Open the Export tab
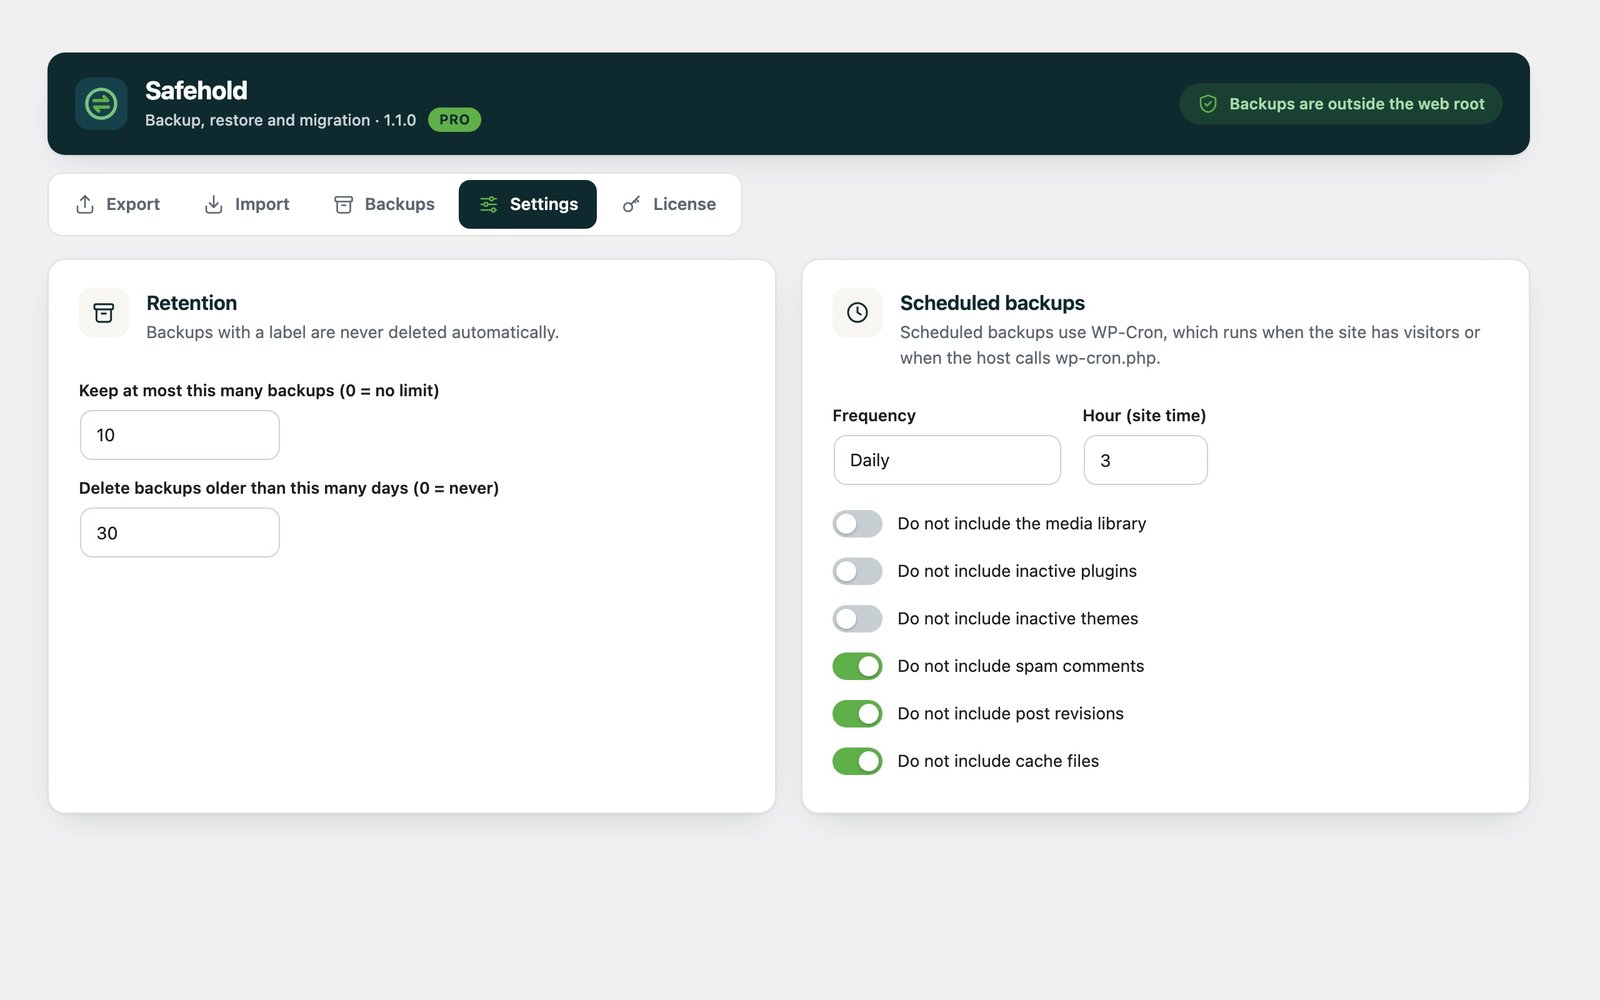 (118, 204)
